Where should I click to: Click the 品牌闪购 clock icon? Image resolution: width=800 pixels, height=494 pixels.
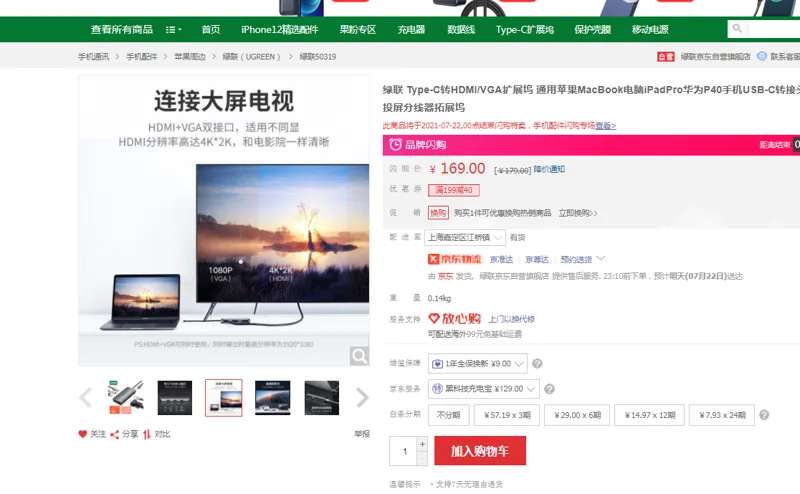tap(395, 144)
